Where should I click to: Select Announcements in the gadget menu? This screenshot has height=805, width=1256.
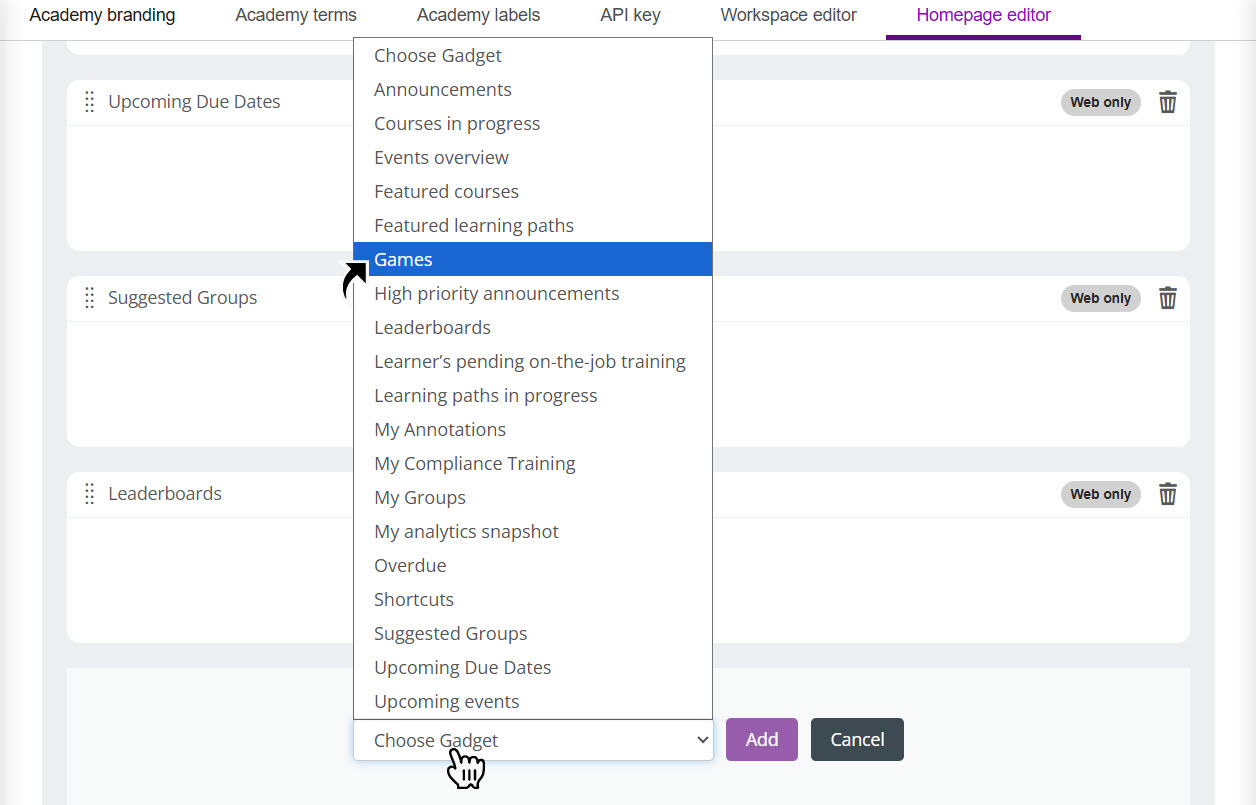tap(442, 89)
